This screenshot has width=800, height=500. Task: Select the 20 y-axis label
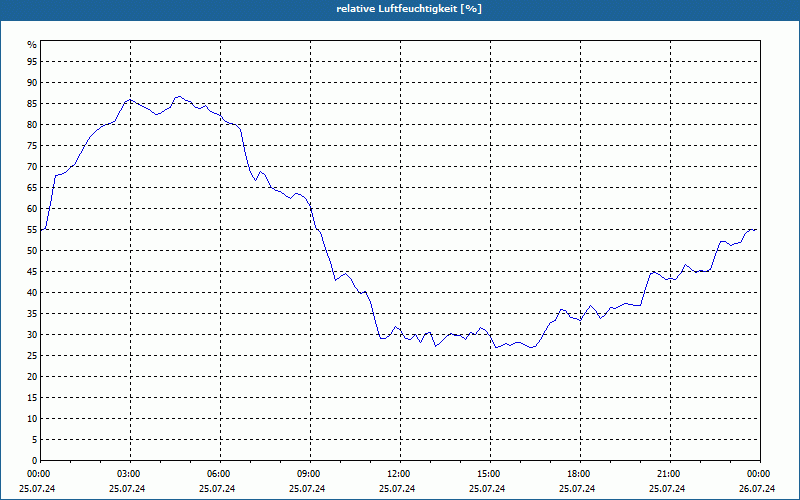click(32, 377)
